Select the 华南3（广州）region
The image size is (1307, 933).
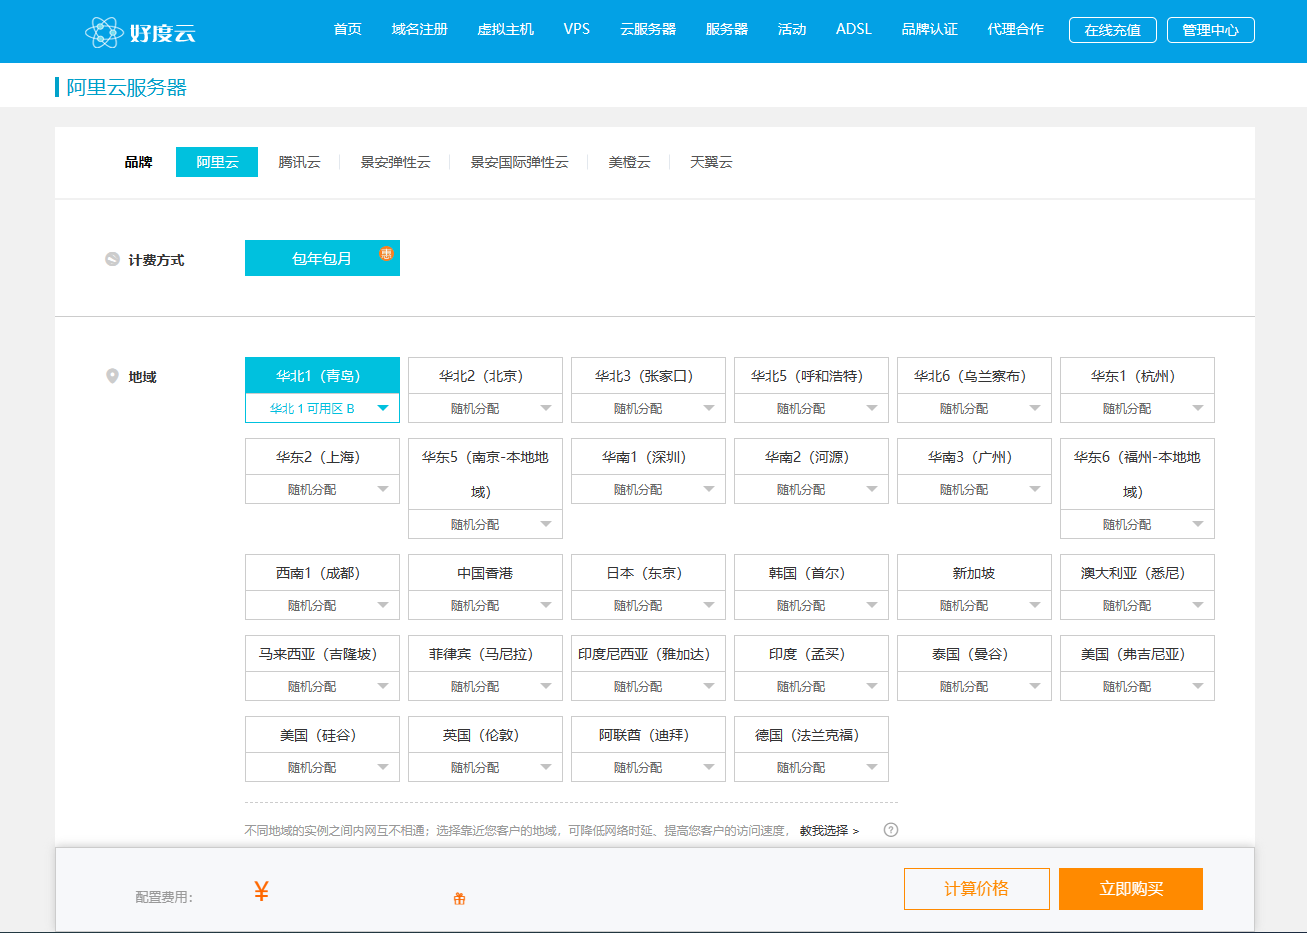[x=974, y=457]
